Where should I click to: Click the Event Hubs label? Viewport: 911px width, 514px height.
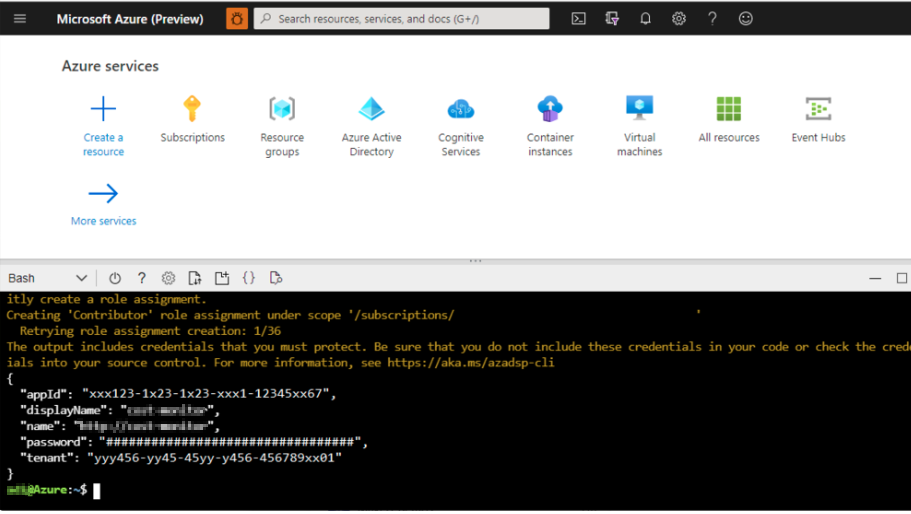coord(818,138)
